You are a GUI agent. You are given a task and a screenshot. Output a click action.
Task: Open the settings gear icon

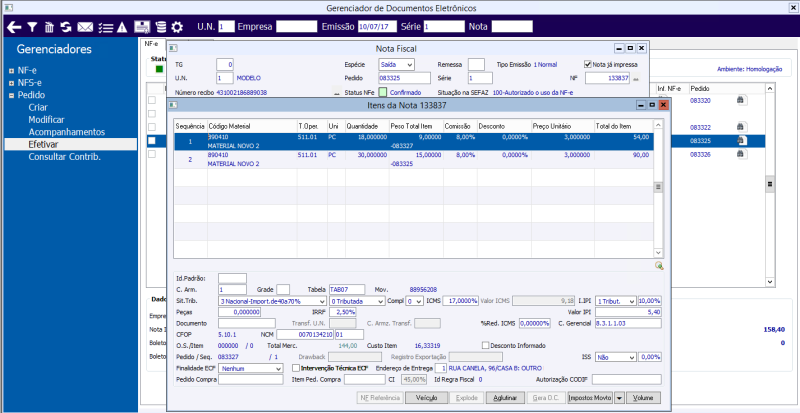pos(177,26)
